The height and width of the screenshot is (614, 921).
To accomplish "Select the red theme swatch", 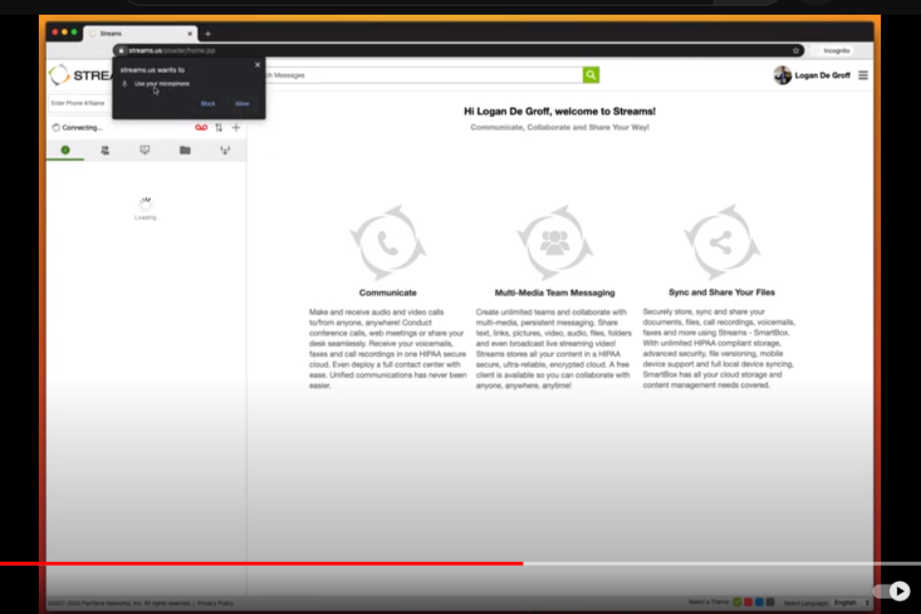I will 748,602.
